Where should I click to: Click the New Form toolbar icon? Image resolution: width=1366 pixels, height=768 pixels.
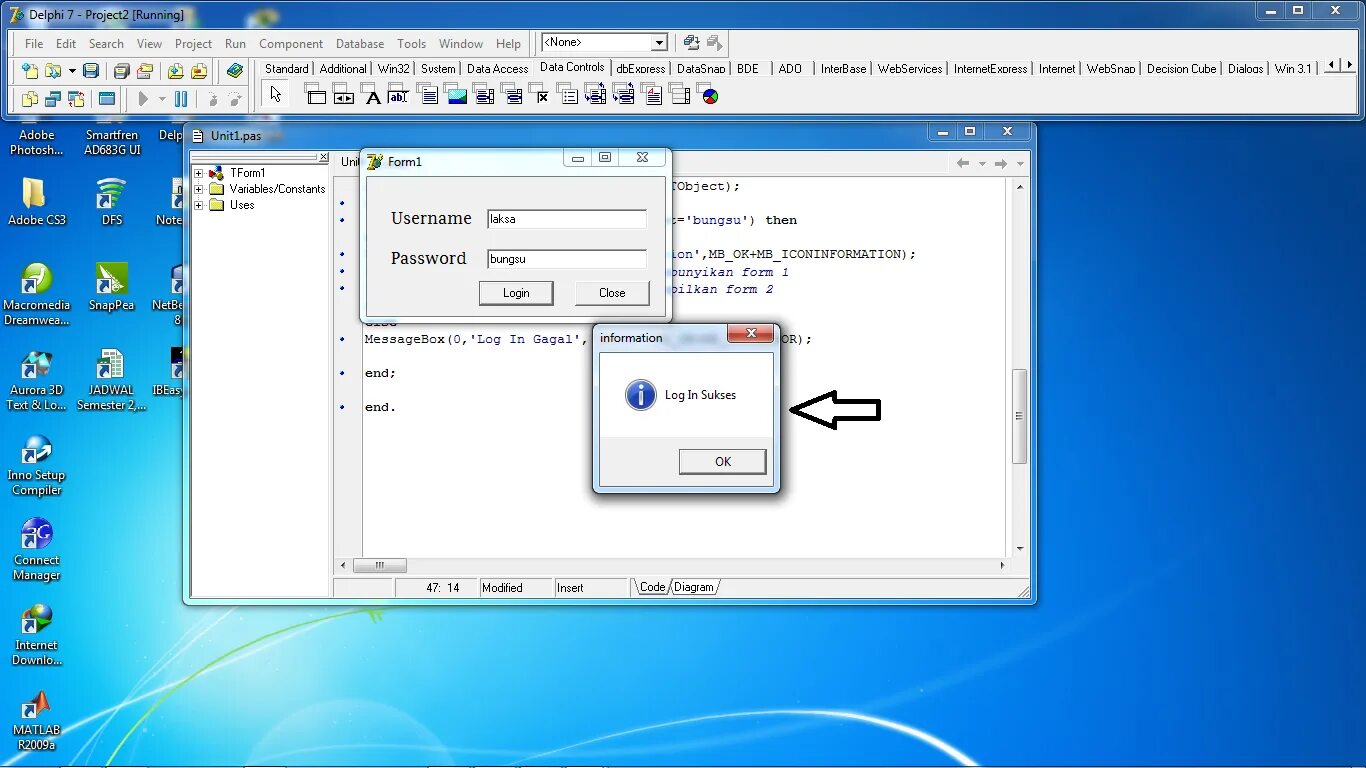(107, 99)
